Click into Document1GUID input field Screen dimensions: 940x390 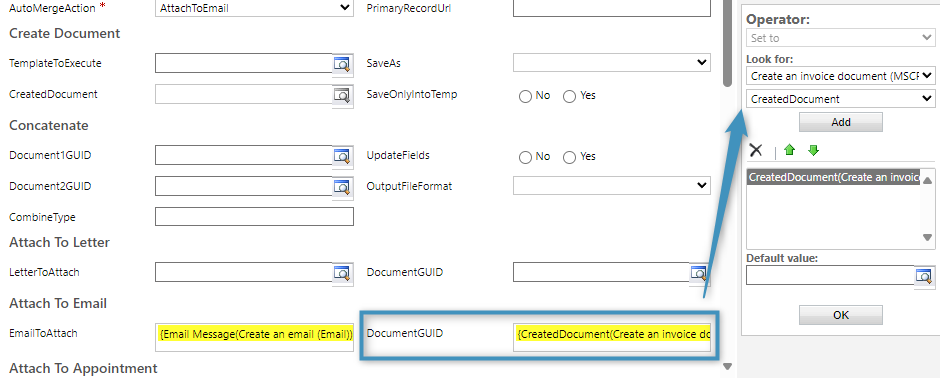click(x=243, y=155)
